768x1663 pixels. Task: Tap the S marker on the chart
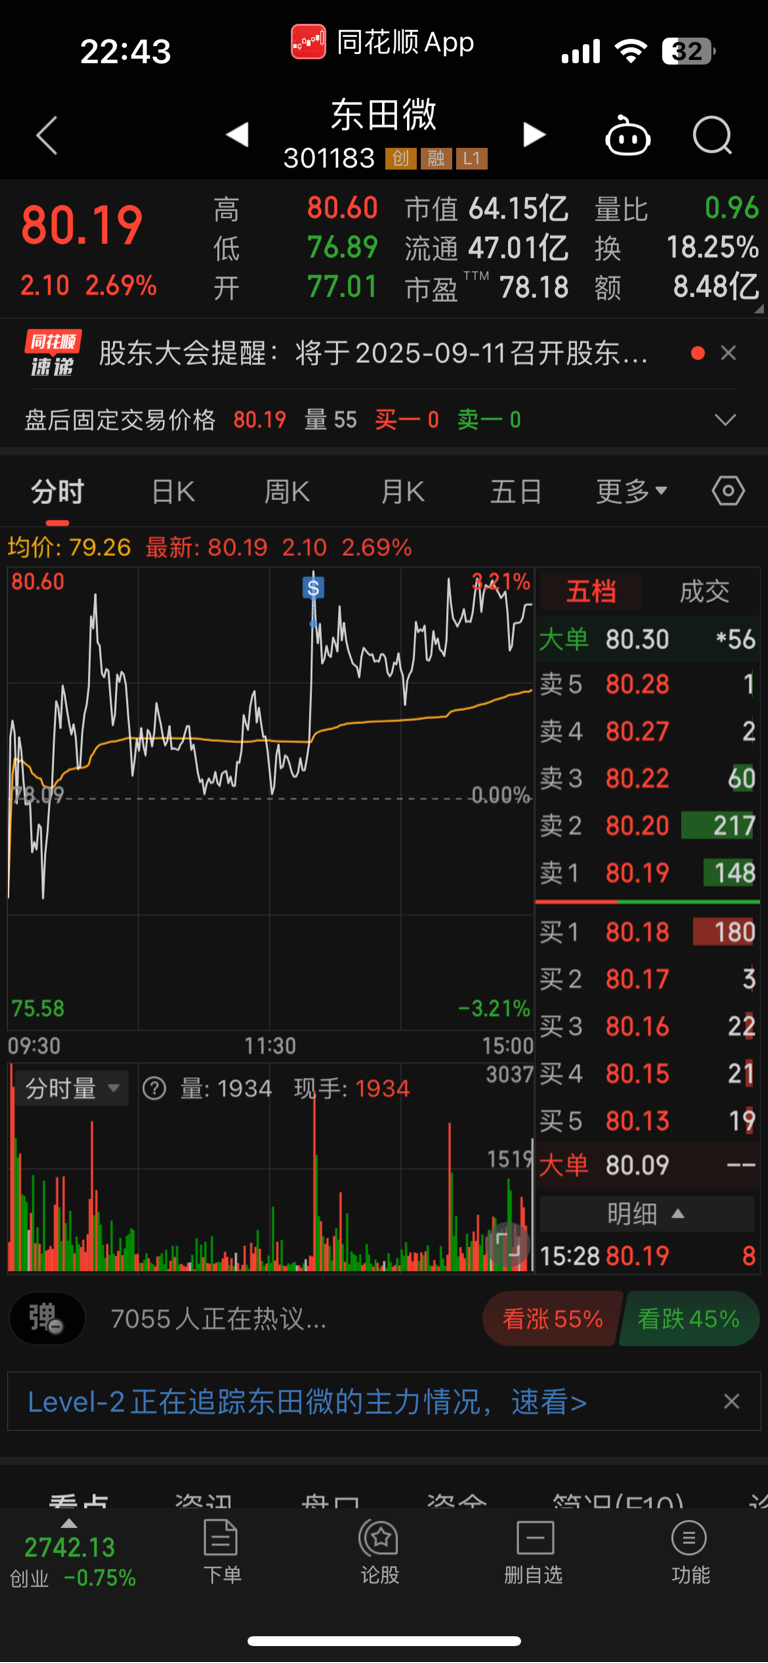pyautogui.click(x=313, y=588)
